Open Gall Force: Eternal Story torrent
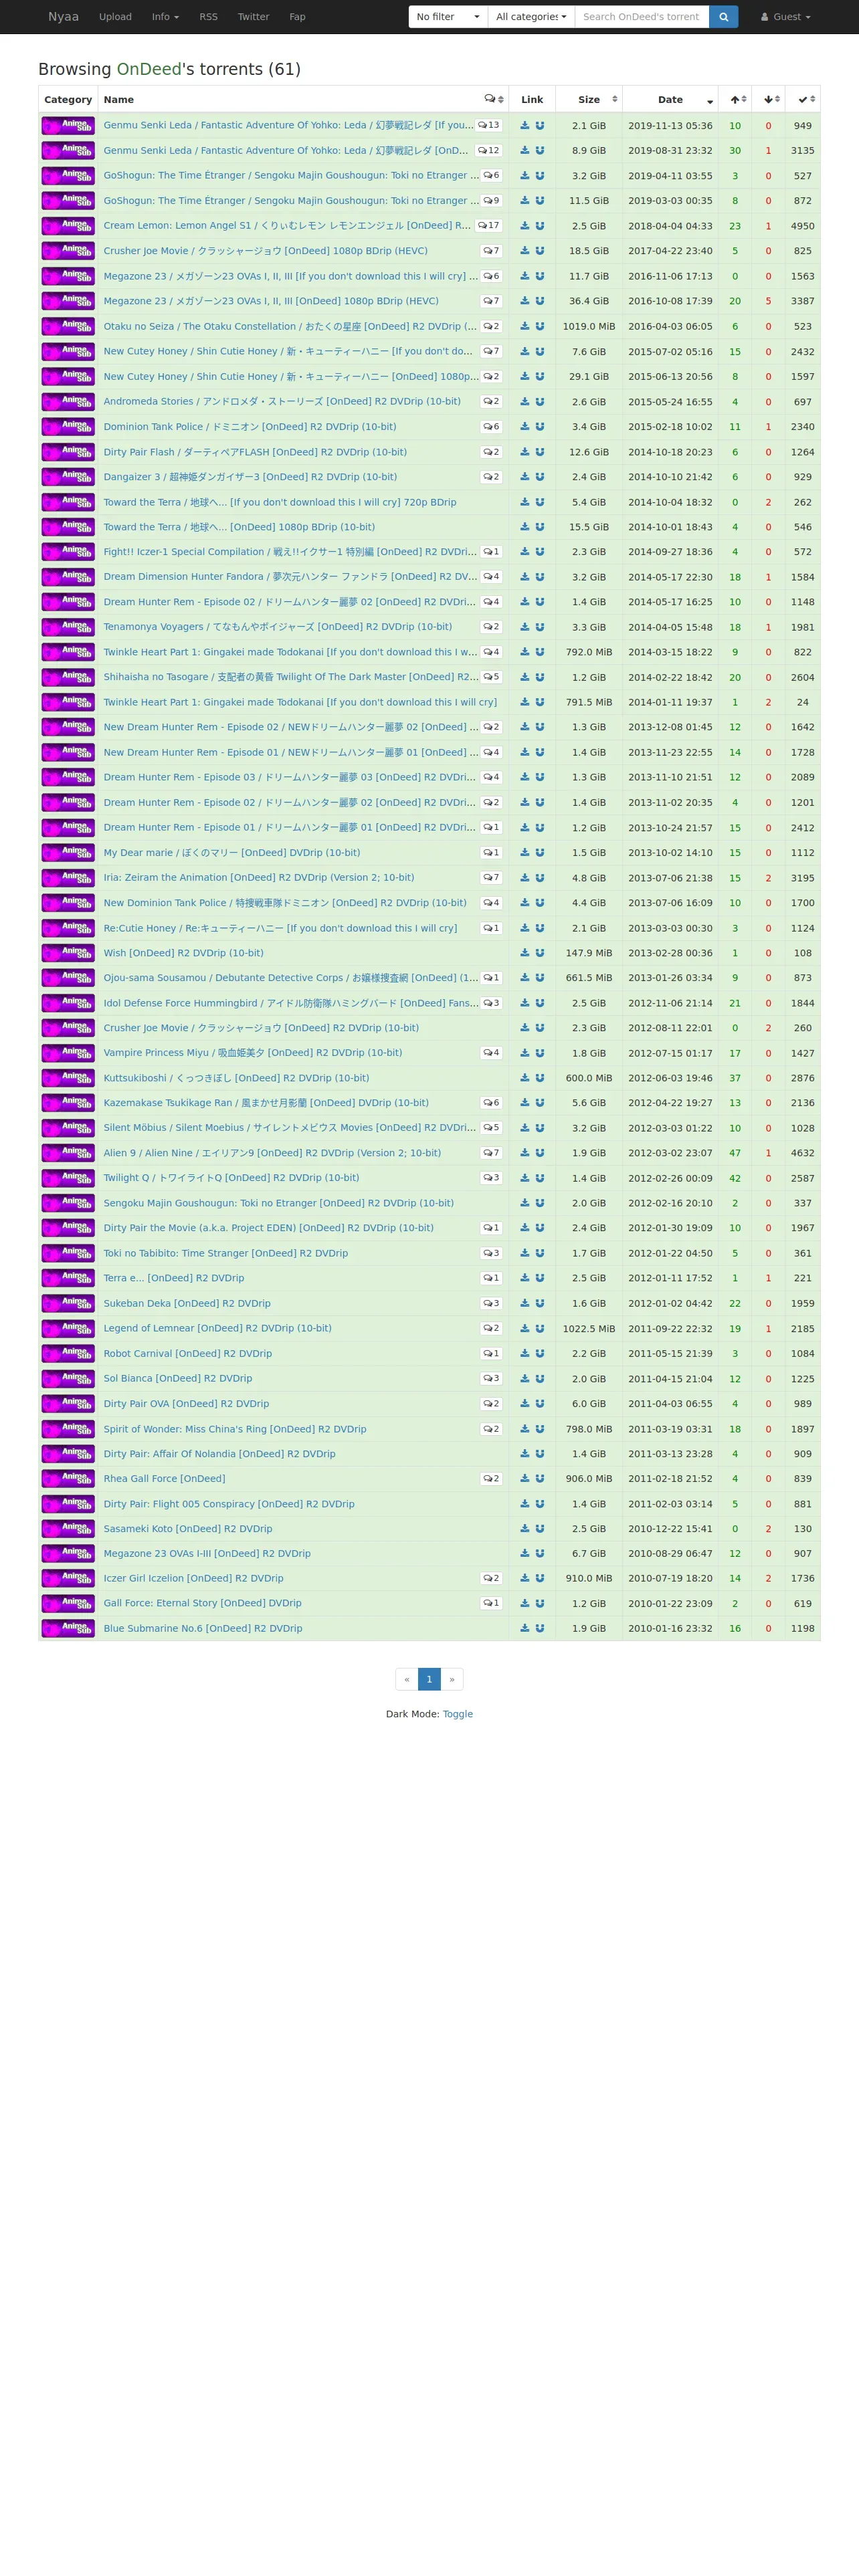This screenshot has height=2576, width=859. point(203,1603)
